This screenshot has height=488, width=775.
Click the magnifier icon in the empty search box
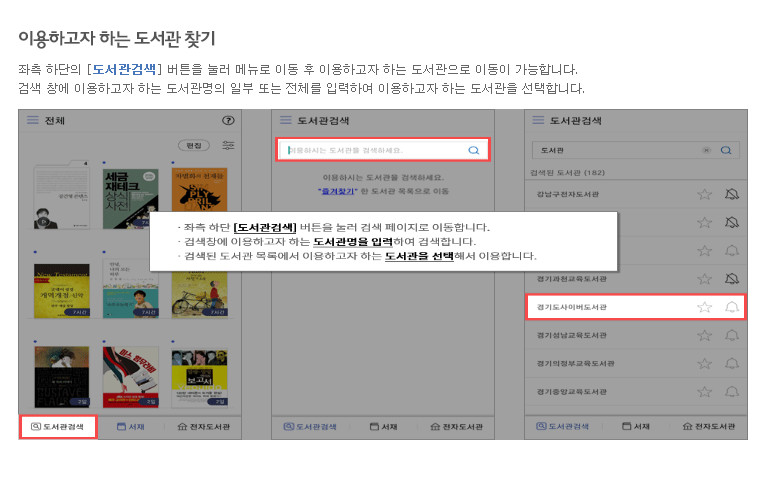(474, 150)
